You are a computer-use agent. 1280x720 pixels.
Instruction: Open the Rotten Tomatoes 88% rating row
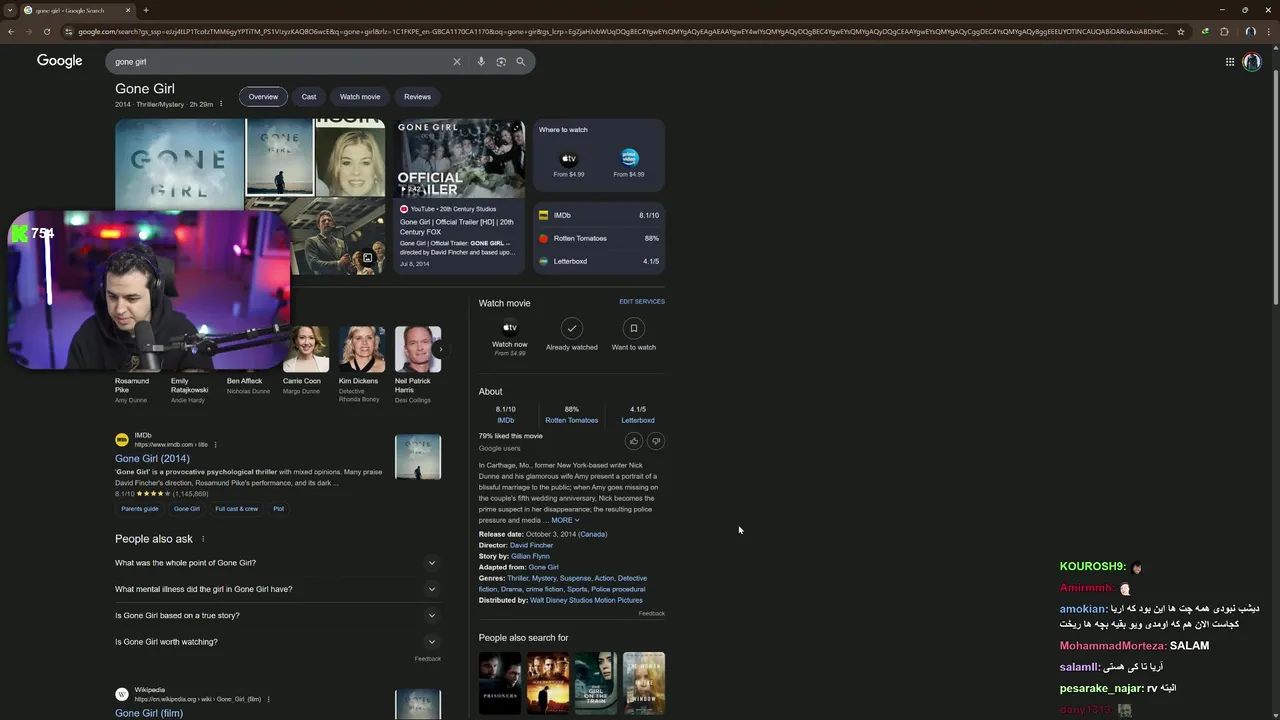[x=599, y=238]
